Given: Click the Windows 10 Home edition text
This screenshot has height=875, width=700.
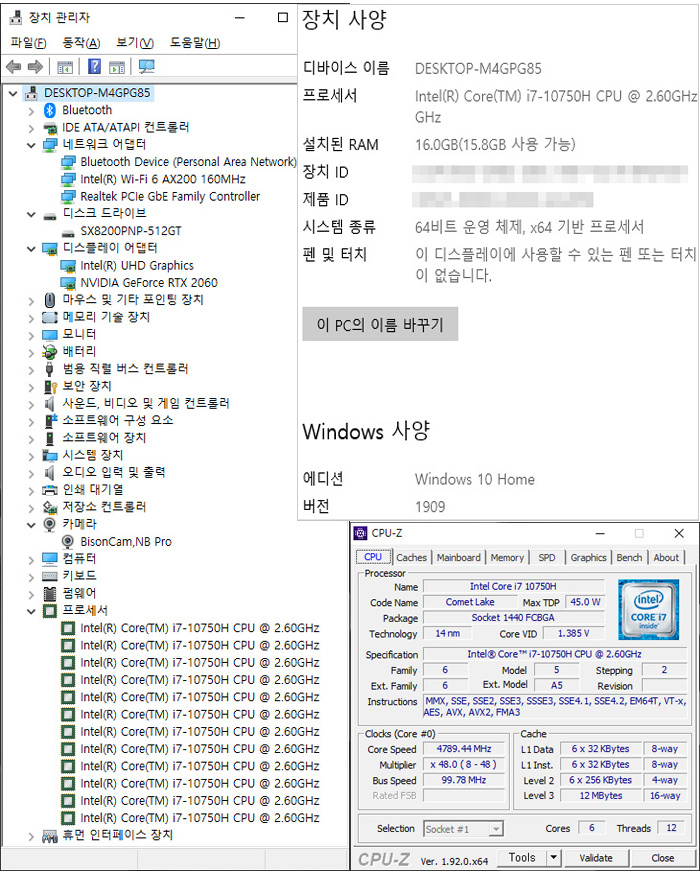Looking at the screenshot, I should (474, 479).
